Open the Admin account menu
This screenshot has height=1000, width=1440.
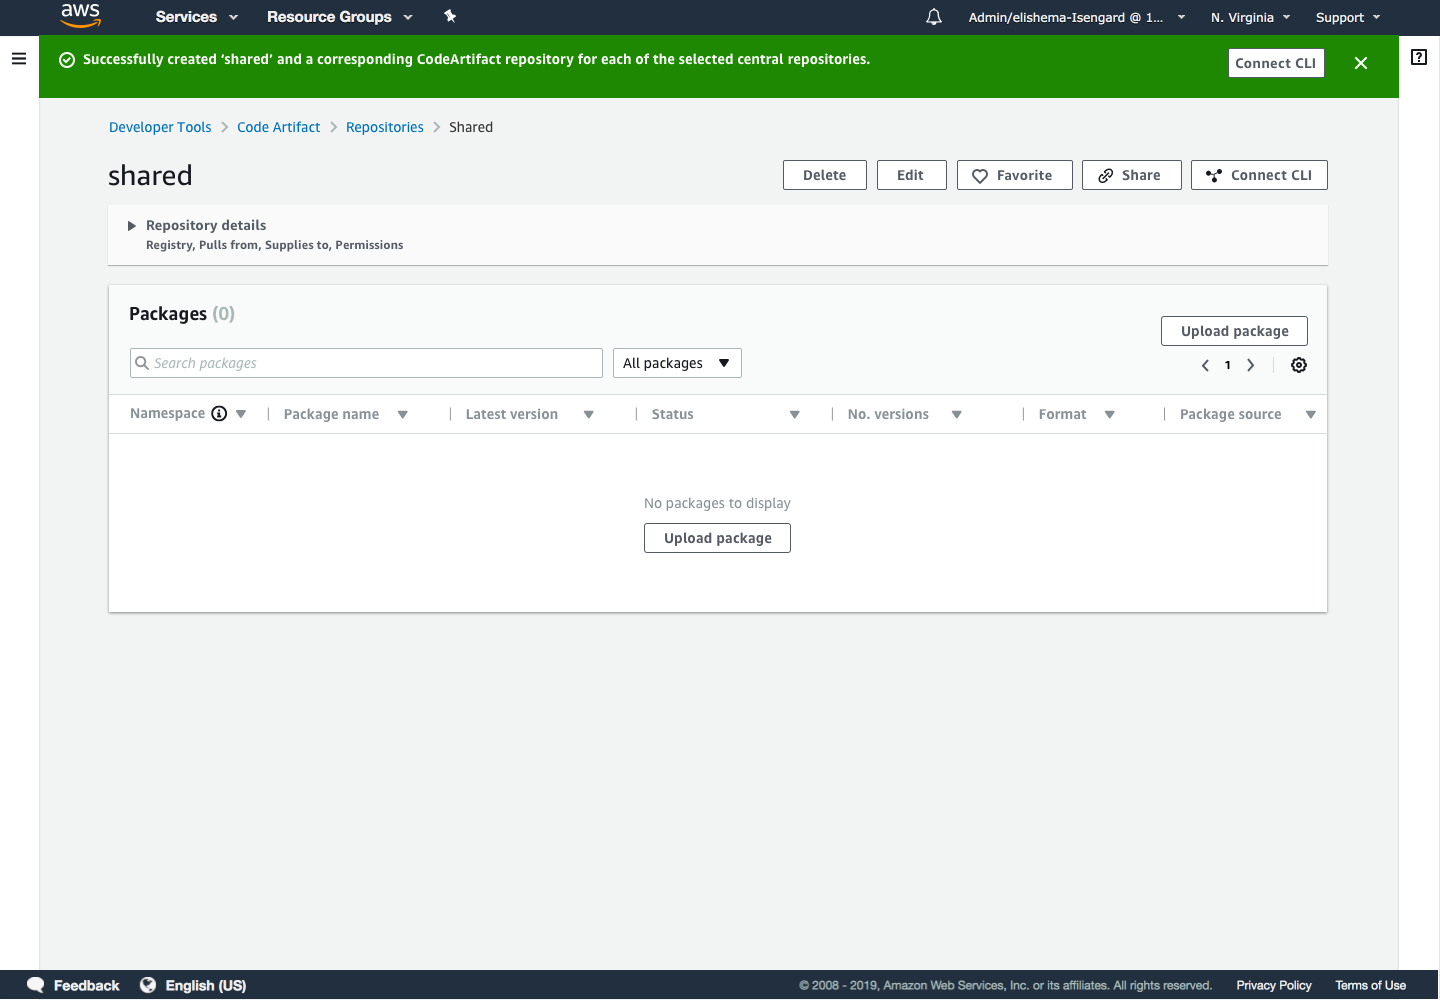coord(1077,17)
